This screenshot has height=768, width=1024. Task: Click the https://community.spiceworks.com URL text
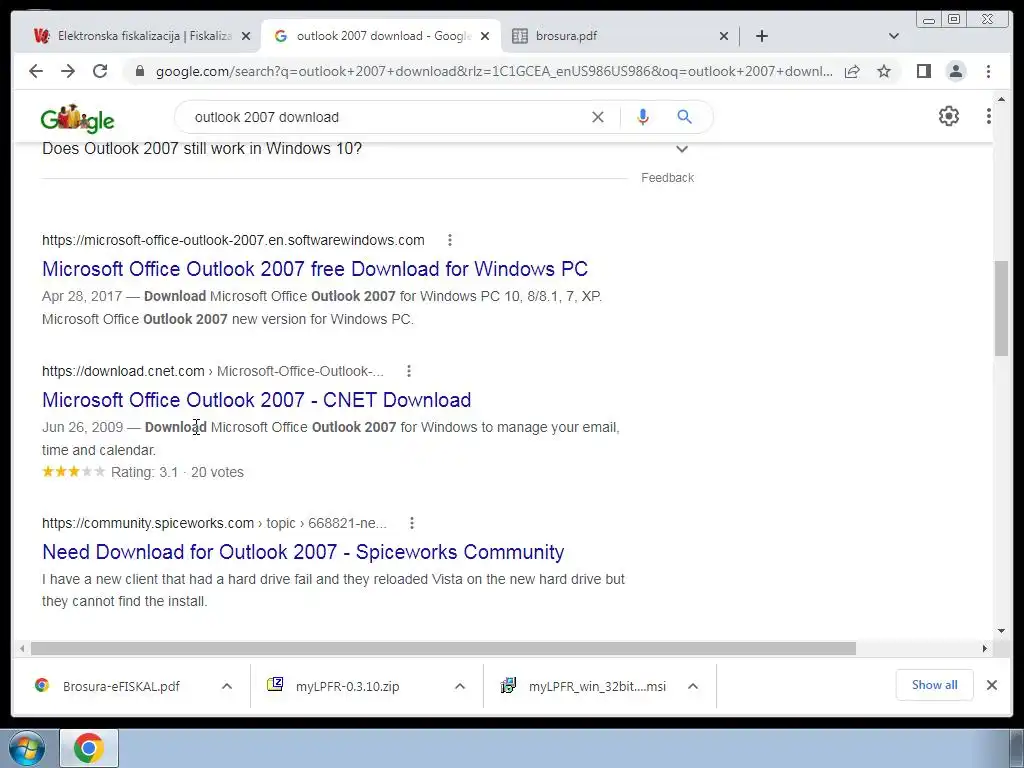148,523
